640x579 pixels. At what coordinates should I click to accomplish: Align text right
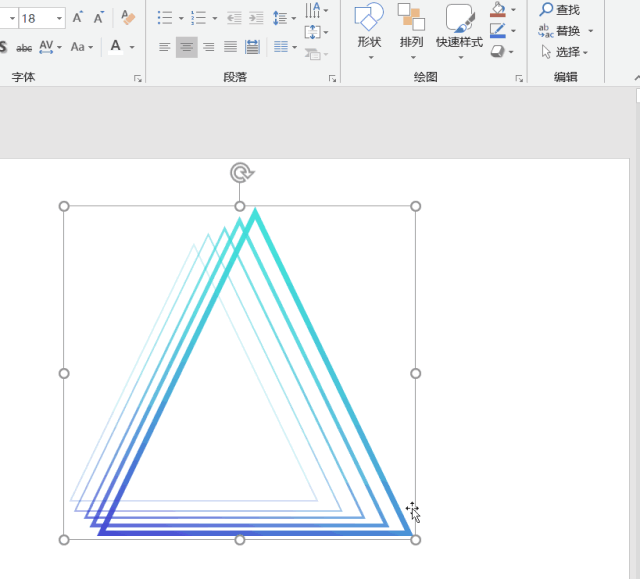coord(209,47)
